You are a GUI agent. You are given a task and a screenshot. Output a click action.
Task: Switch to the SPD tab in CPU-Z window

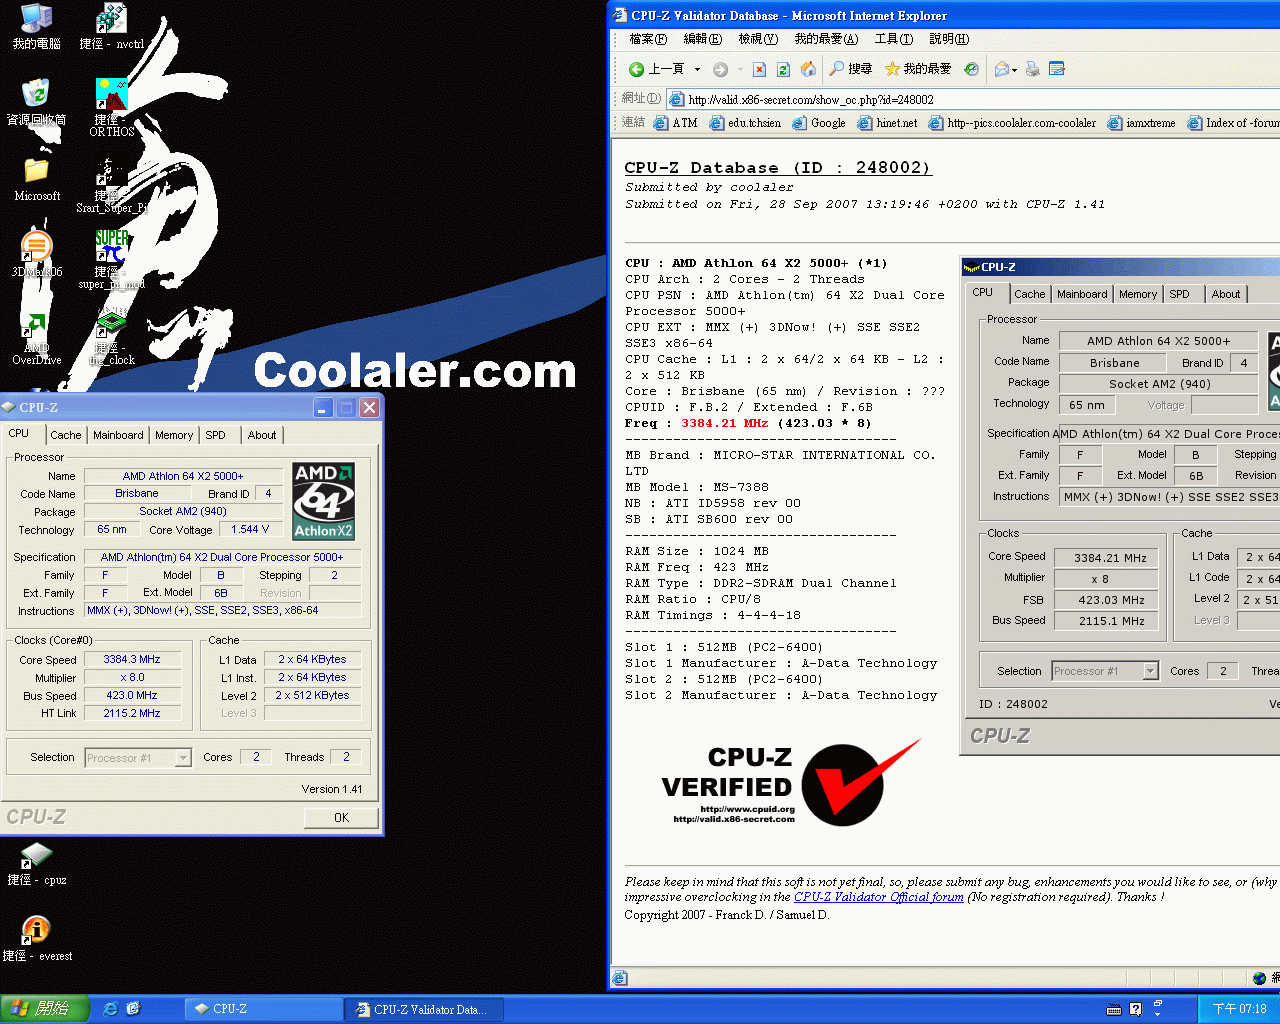point(215,435)
